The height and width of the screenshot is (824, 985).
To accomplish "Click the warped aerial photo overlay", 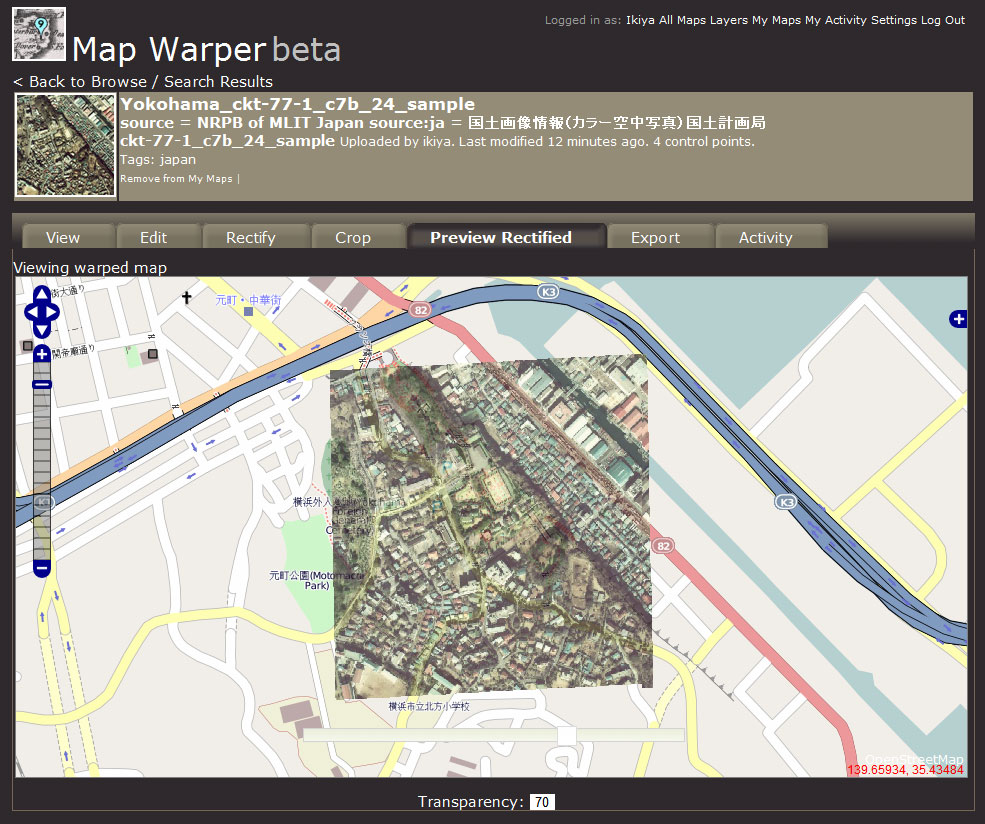I will pos(491,526).
